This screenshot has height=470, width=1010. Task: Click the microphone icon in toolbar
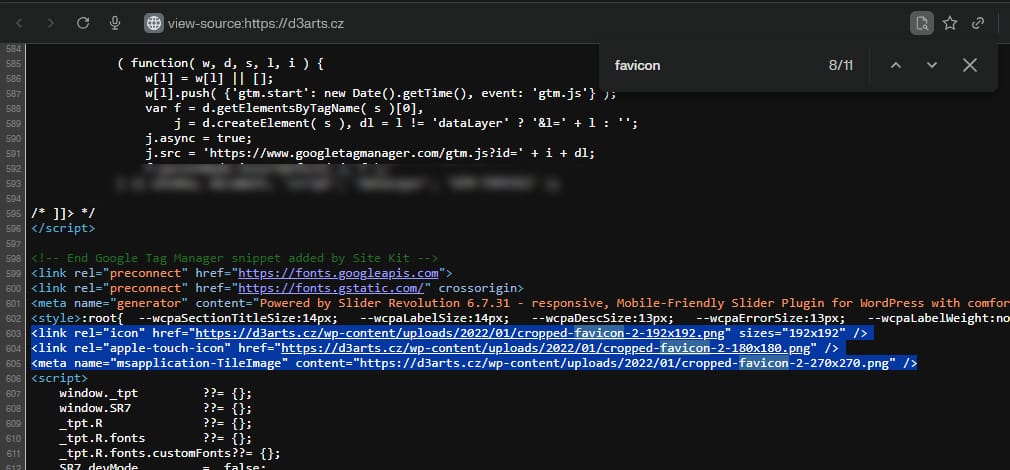coord(115,22)
